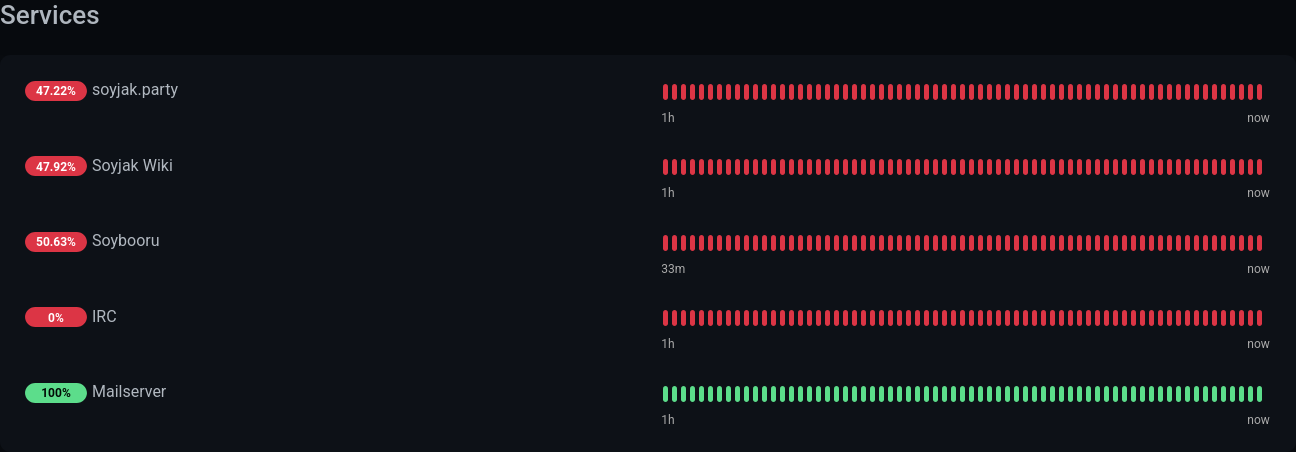Screen dimensions: 1296x452
Task: Click the now label under IRC timeline
Action: pos(1258,344)
